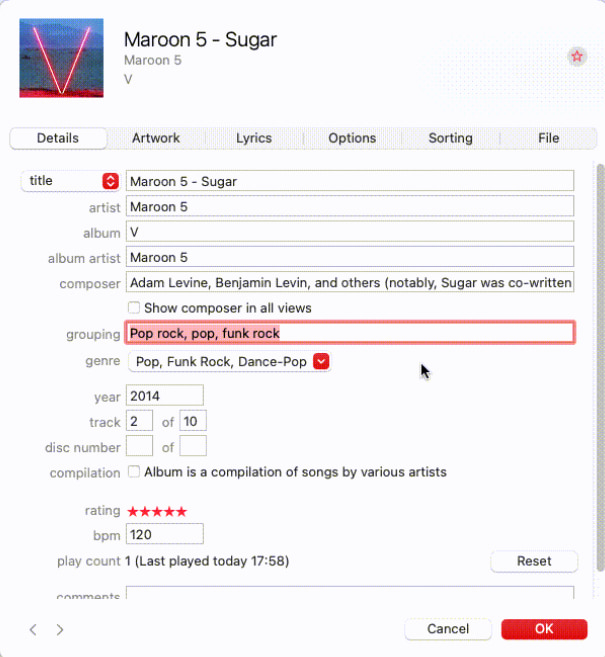This screenshot has height=657, width=605.
Task: Click the five-star rating control
Action: coord(157,512)
